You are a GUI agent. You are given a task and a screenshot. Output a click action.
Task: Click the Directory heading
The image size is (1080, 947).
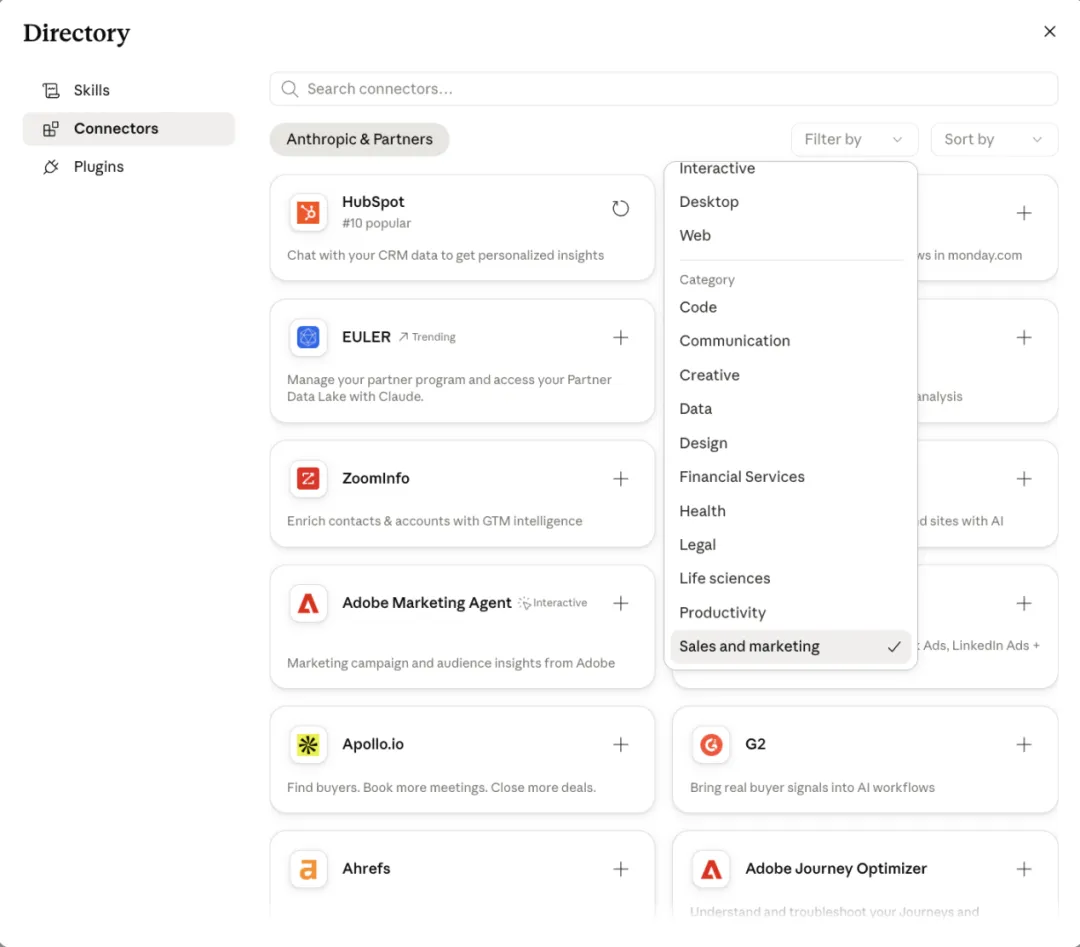76,34
